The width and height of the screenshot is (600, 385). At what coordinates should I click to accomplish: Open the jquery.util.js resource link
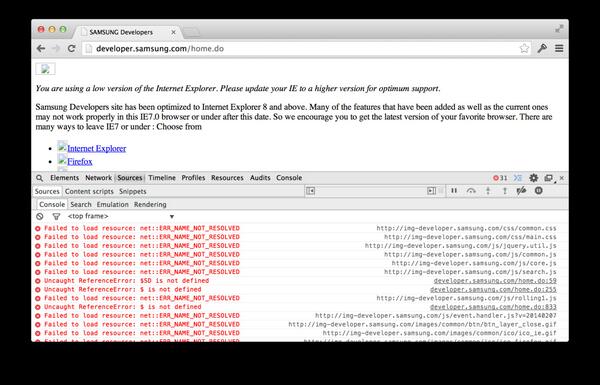[461, 246]
